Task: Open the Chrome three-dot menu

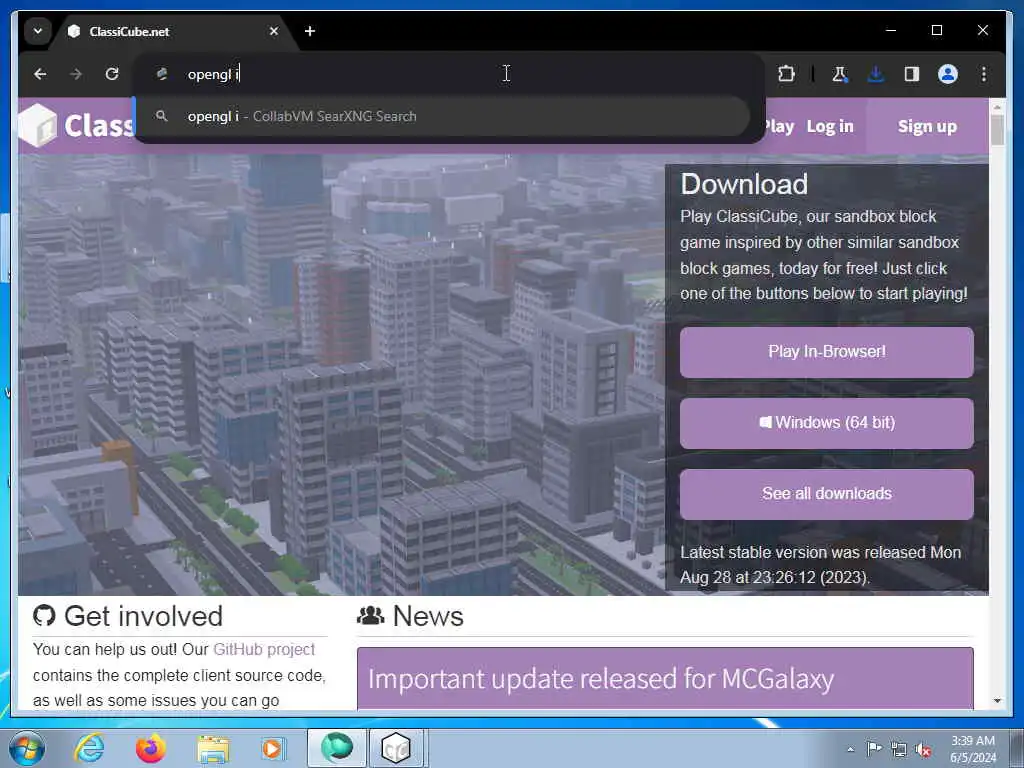Action: pos(984,74)
